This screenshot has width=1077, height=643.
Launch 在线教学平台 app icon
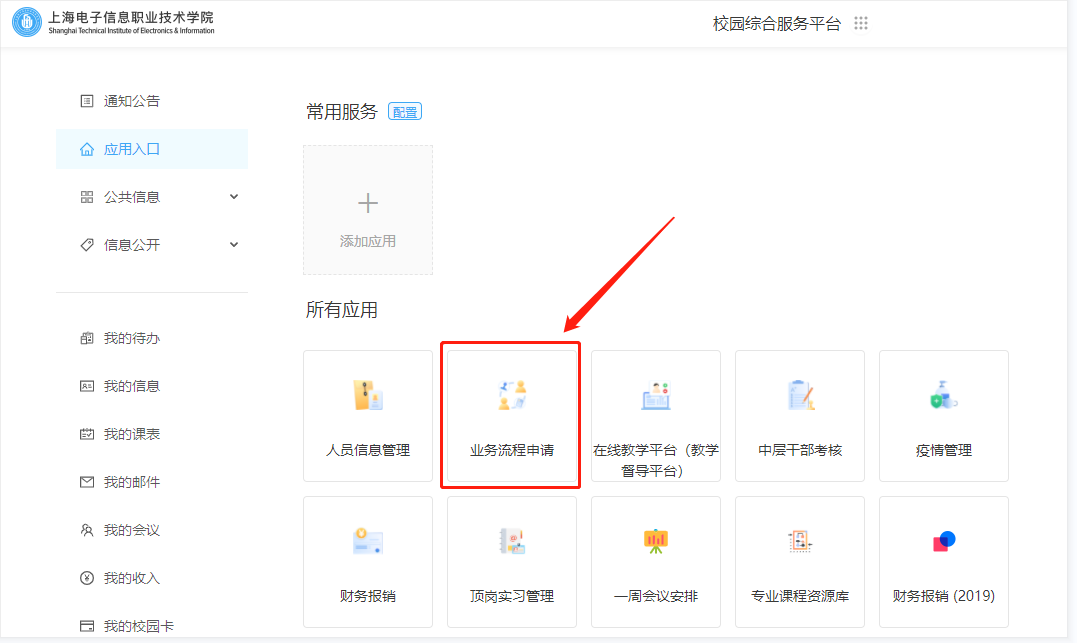coord(655,396)
